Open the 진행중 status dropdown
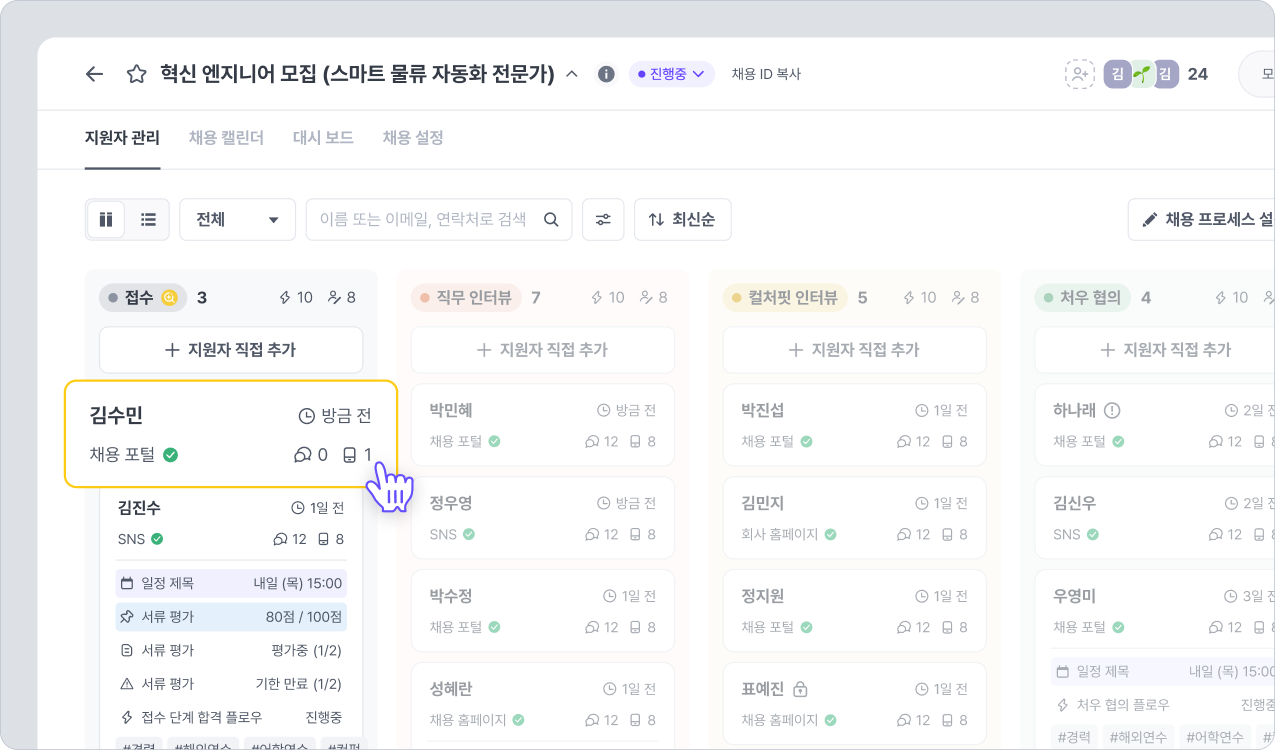Viewport: 1275px width, 750px height. point(672,74)
